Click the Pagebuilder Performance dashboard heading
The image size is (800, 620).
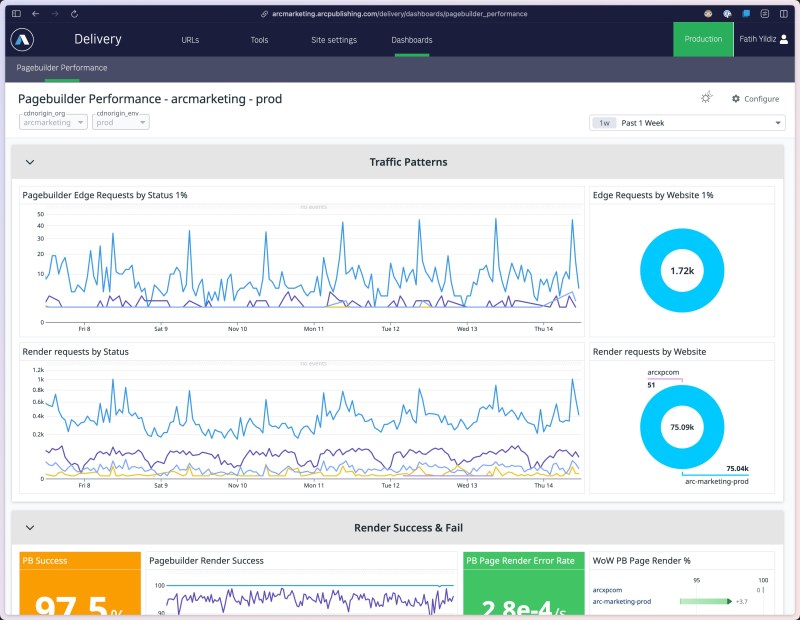point(150,99)
